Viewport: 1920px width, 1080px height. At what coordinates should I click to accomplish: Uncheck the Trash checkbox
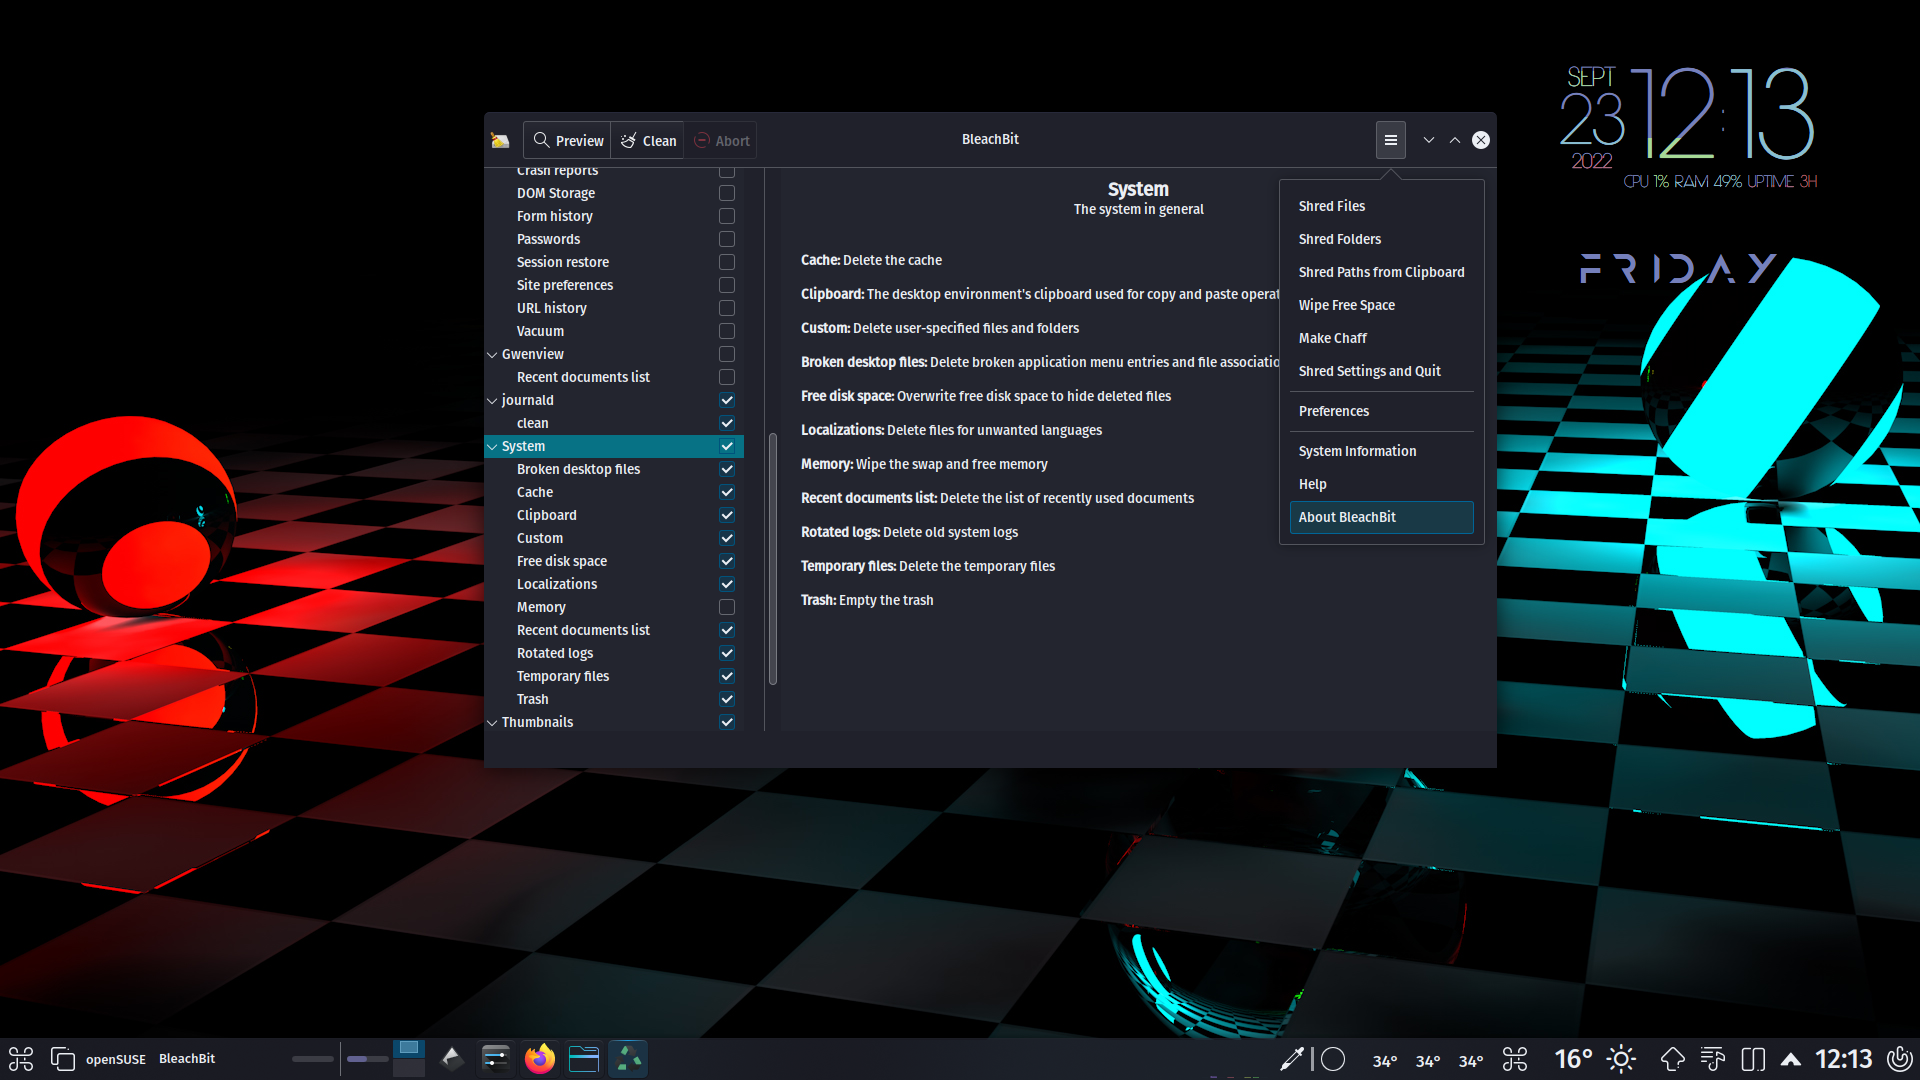click(x=727, y=699)
